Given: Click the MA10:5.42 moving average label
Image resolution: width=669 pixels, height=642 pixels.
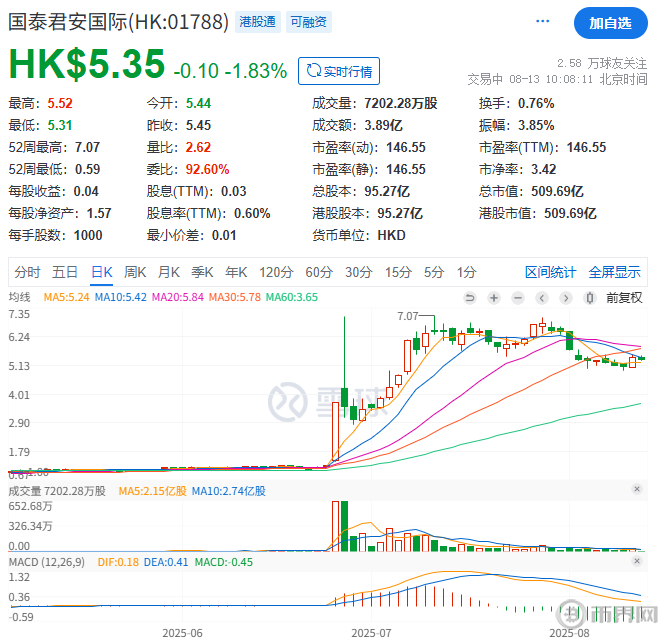Looking at the screenshot, I should [121, 297].
